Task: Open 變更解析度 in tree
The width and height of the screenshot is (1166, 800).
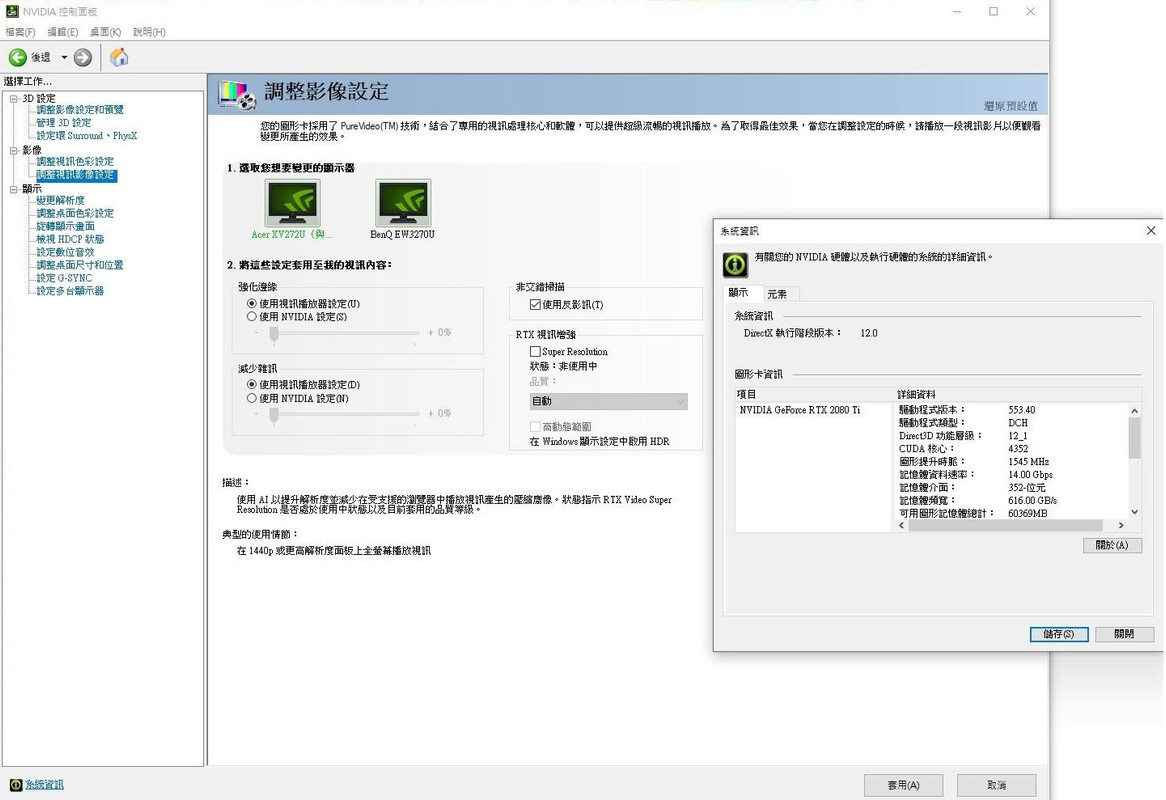Action: click(x=60, y=200)
